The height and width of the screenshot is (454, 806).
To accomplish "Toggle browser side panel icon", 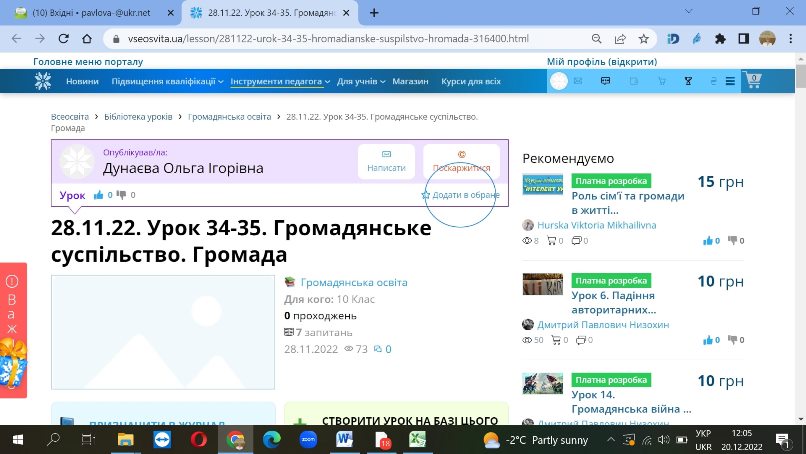I will click(743, 39).
